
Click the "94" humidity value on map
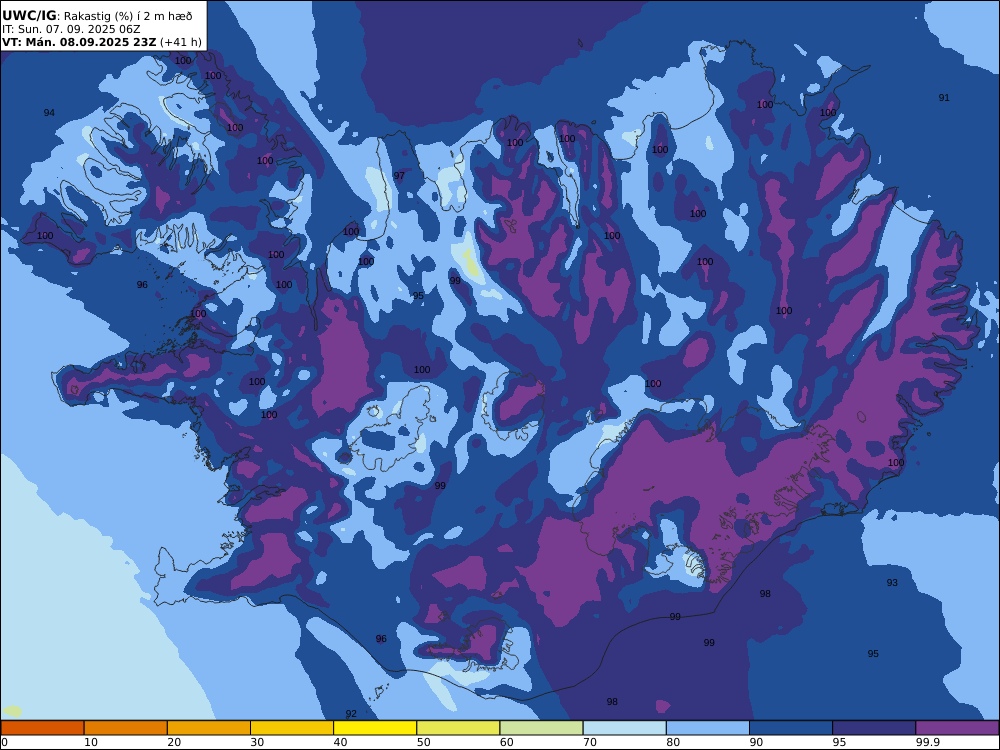point(49,113)
